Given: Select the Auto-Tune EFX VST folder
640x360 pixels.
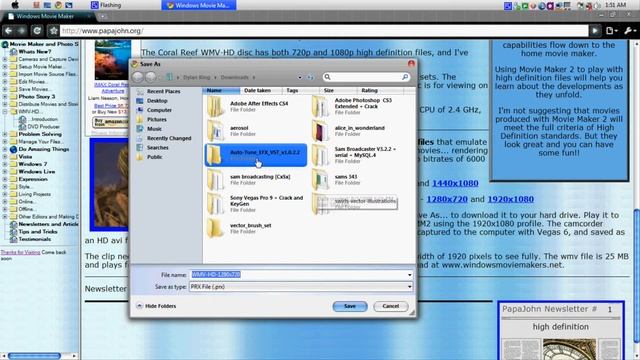Looking at the screenshot, I should 256,155.
